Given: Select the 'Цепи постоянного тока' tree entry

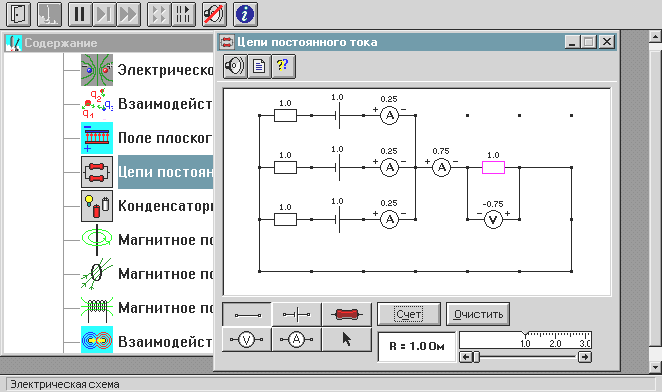Looking at the screenshot, I should click(x=165, y=172).
